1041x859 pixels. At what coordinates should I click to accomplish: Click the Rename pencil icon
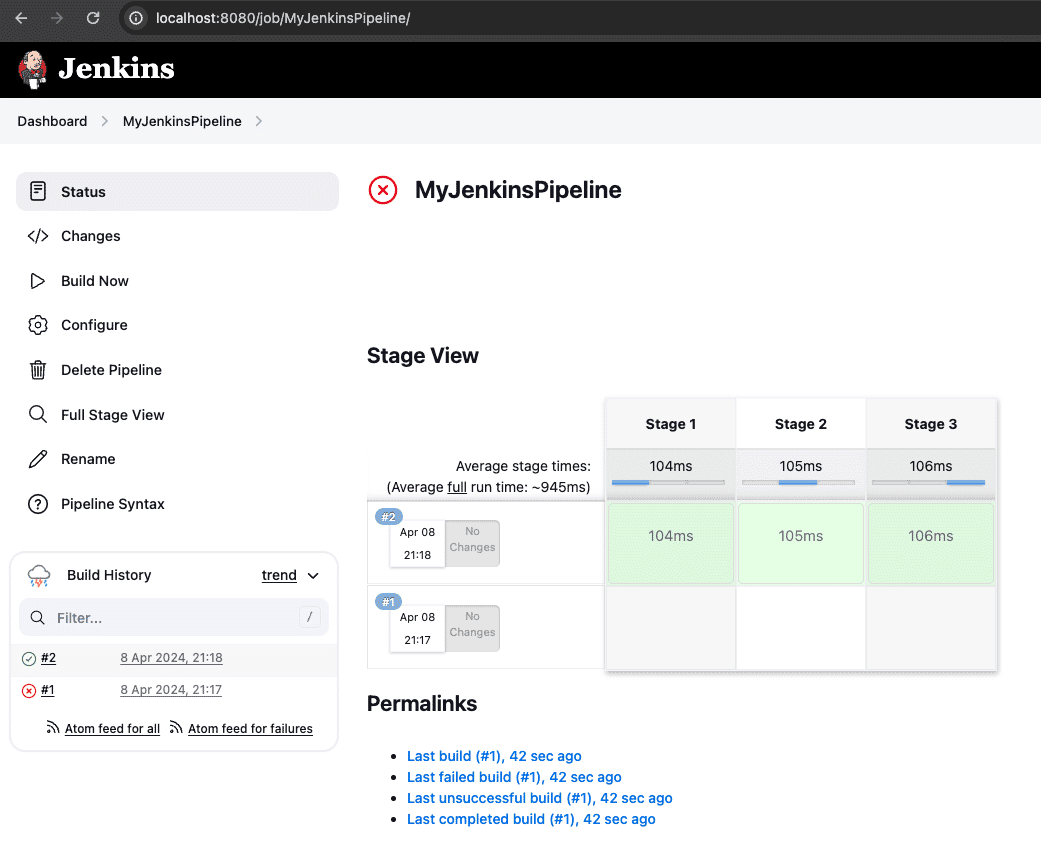[38, 459]
